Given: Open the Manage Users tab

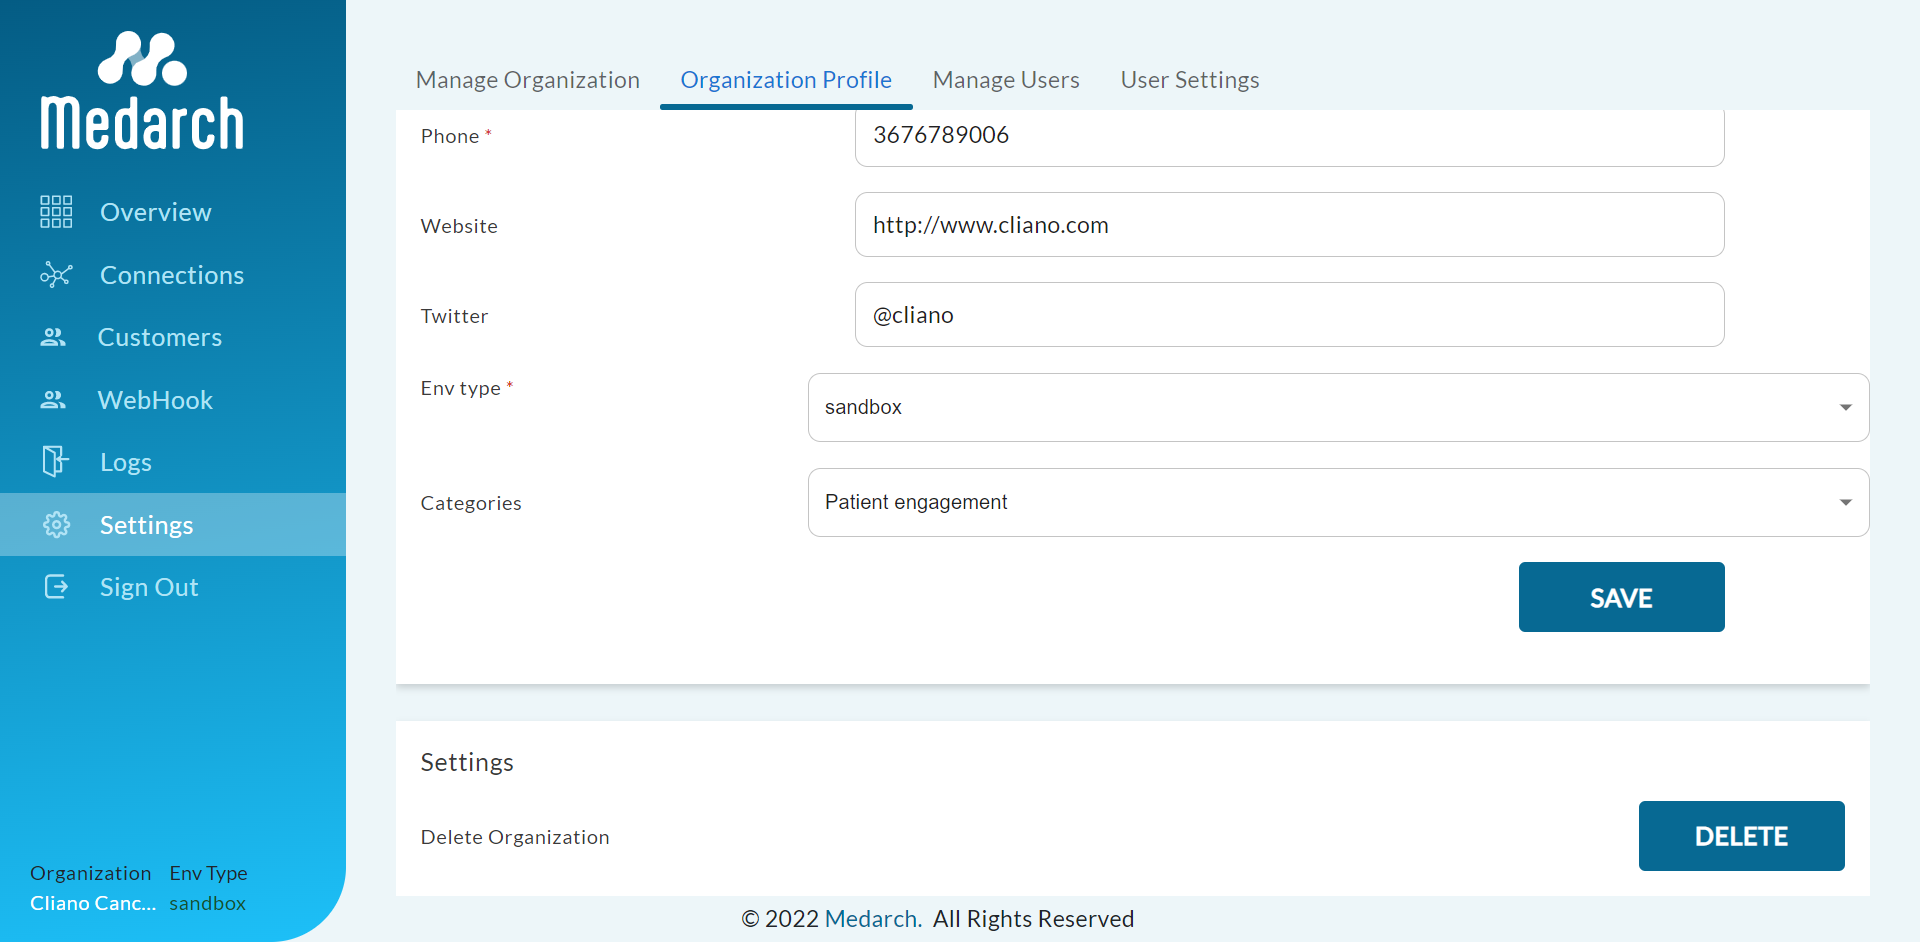Looking at the screenshot, I should click(x=1006, y=80).
